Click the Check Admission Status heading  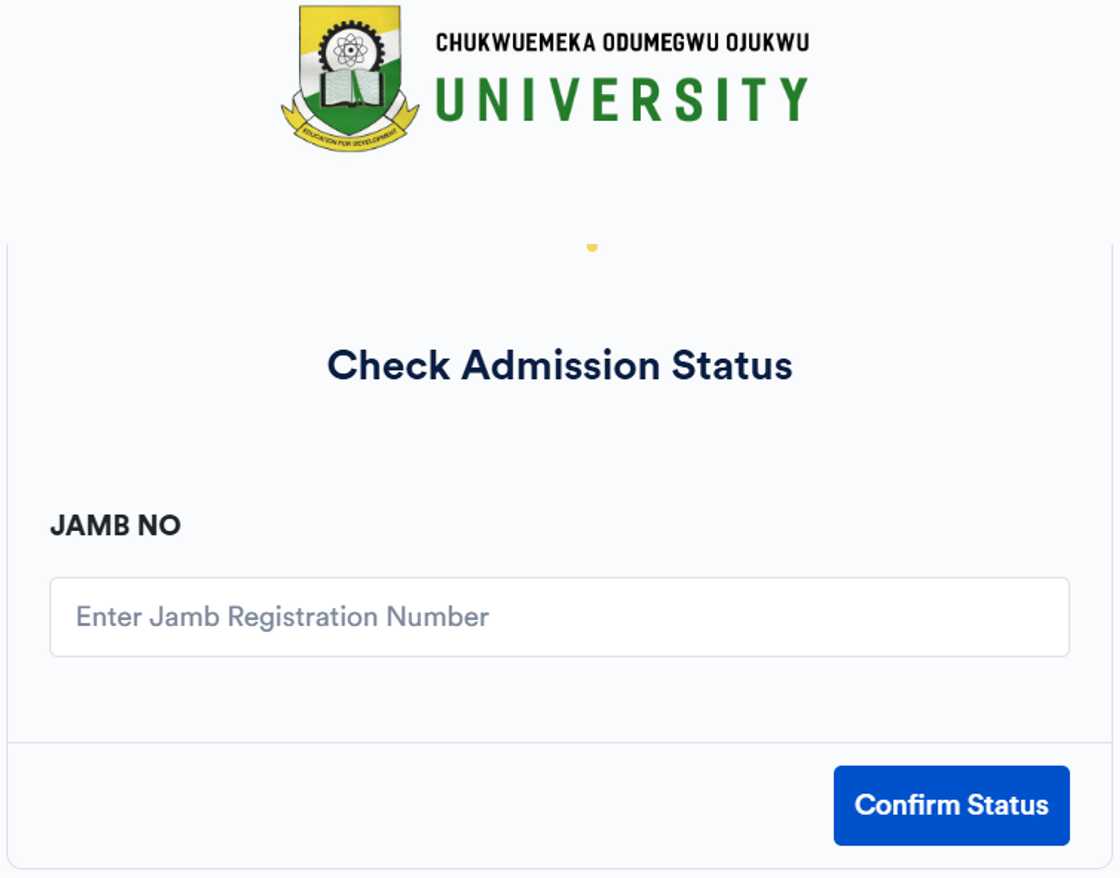click(x=559, y=365)
